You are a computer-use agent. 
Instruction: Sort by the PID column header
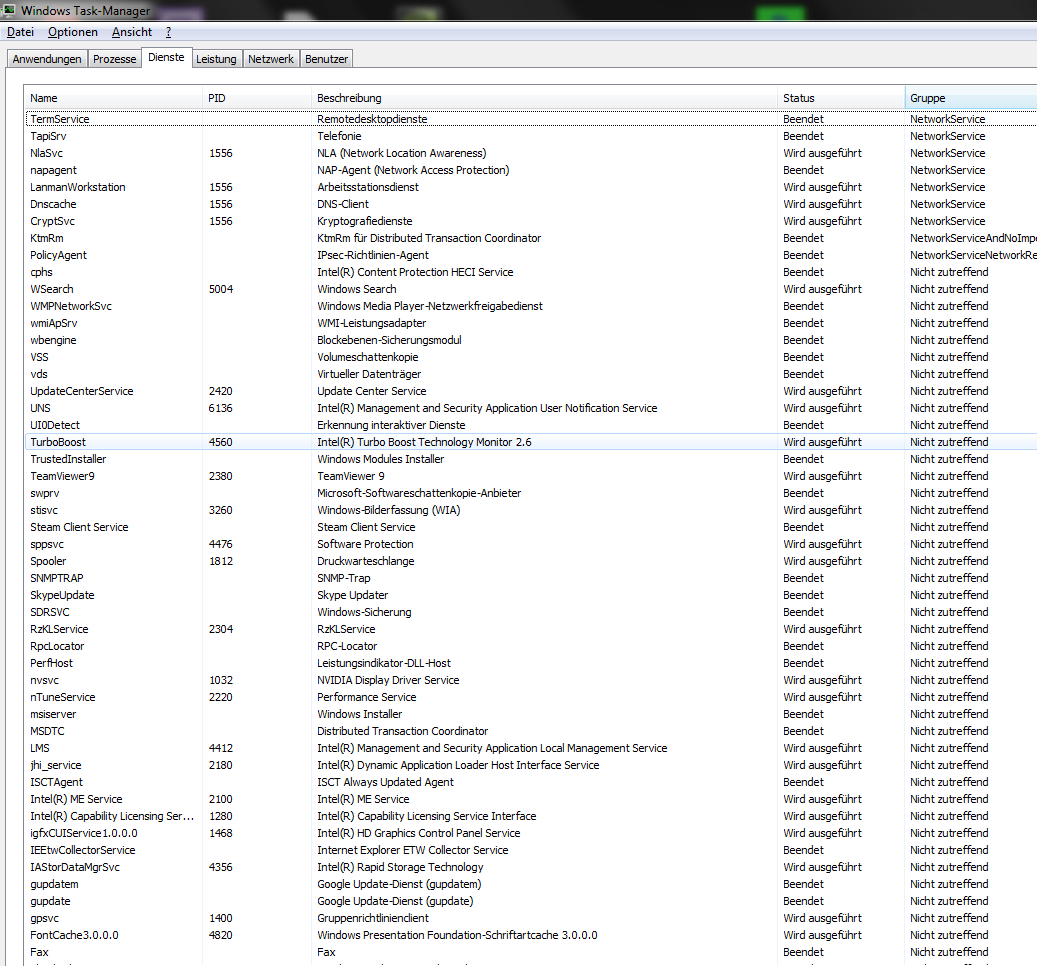[x=257, y=98]
